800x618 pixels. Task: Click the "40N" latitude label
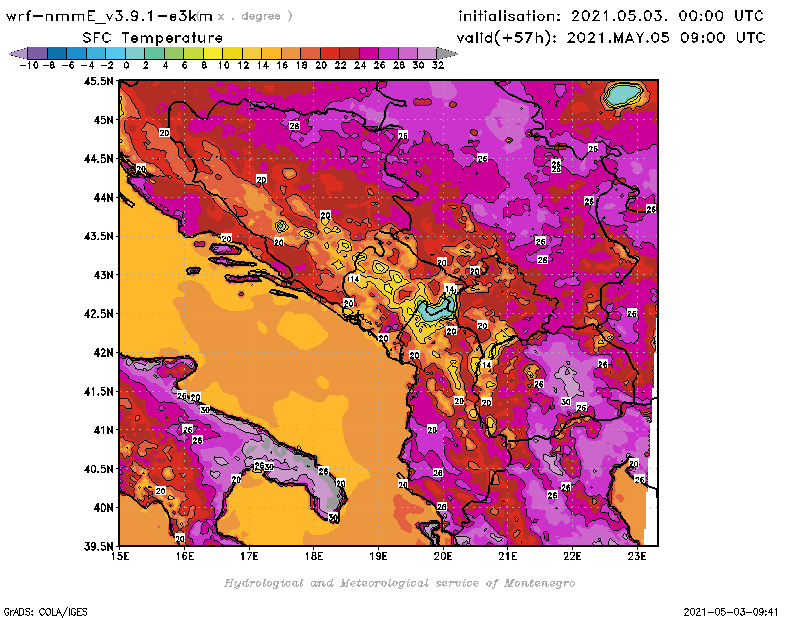click(103, 508)
